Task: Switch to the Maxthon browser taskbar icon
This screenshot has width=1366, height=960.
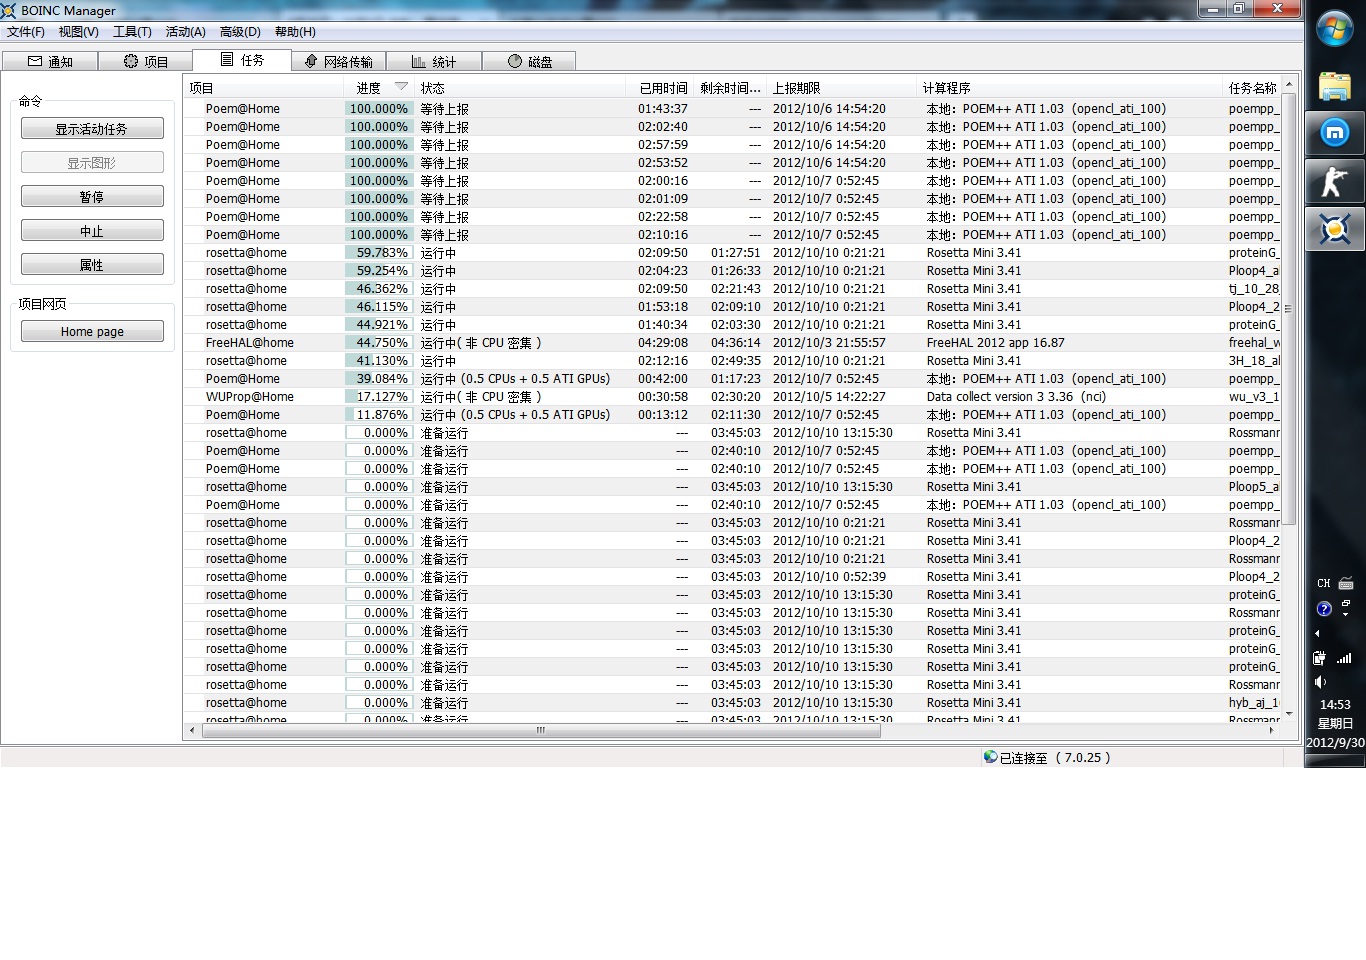Action: (x=1335, y=132)
